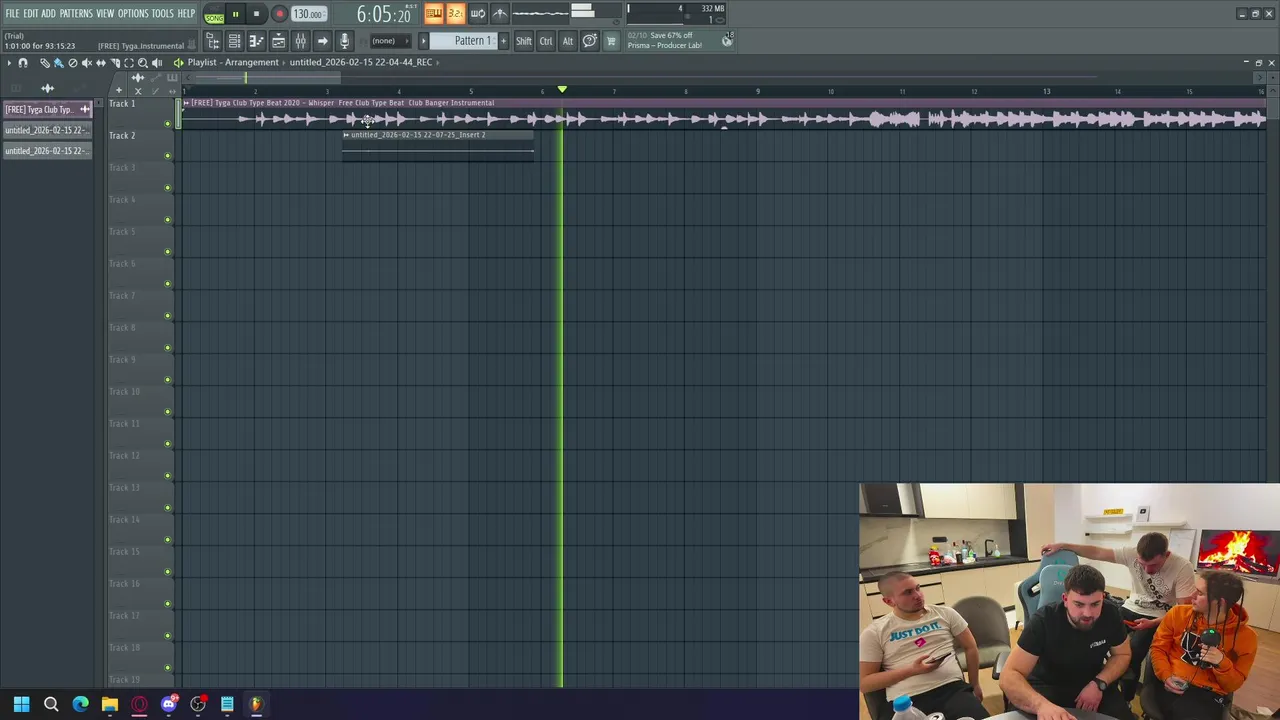Click the 130.000 tempo field

click(308, 14)
